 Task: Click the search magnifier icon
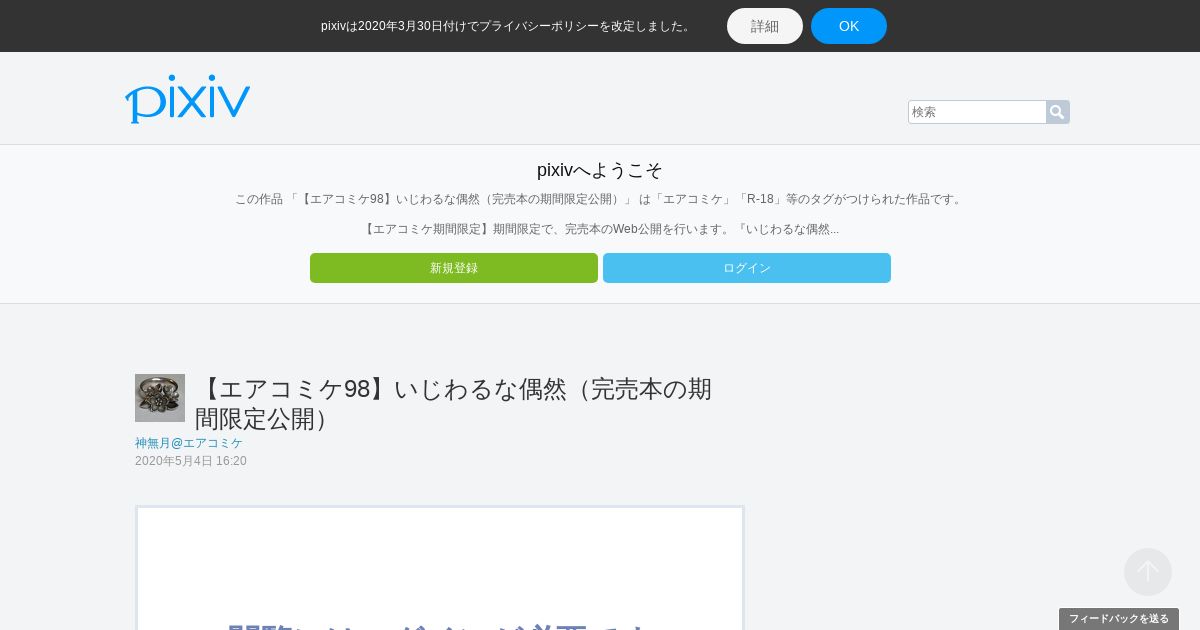1057,112
